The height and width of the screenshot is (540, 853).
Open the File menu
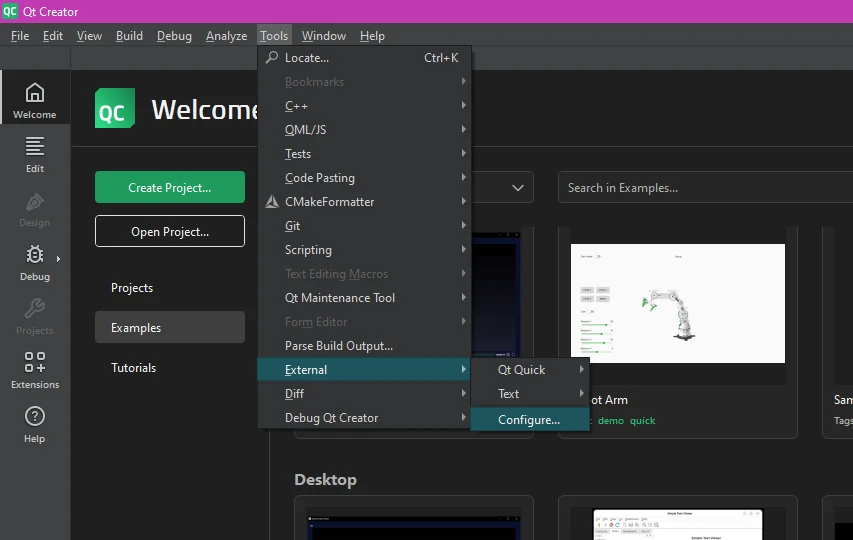[x=20, y=36]
